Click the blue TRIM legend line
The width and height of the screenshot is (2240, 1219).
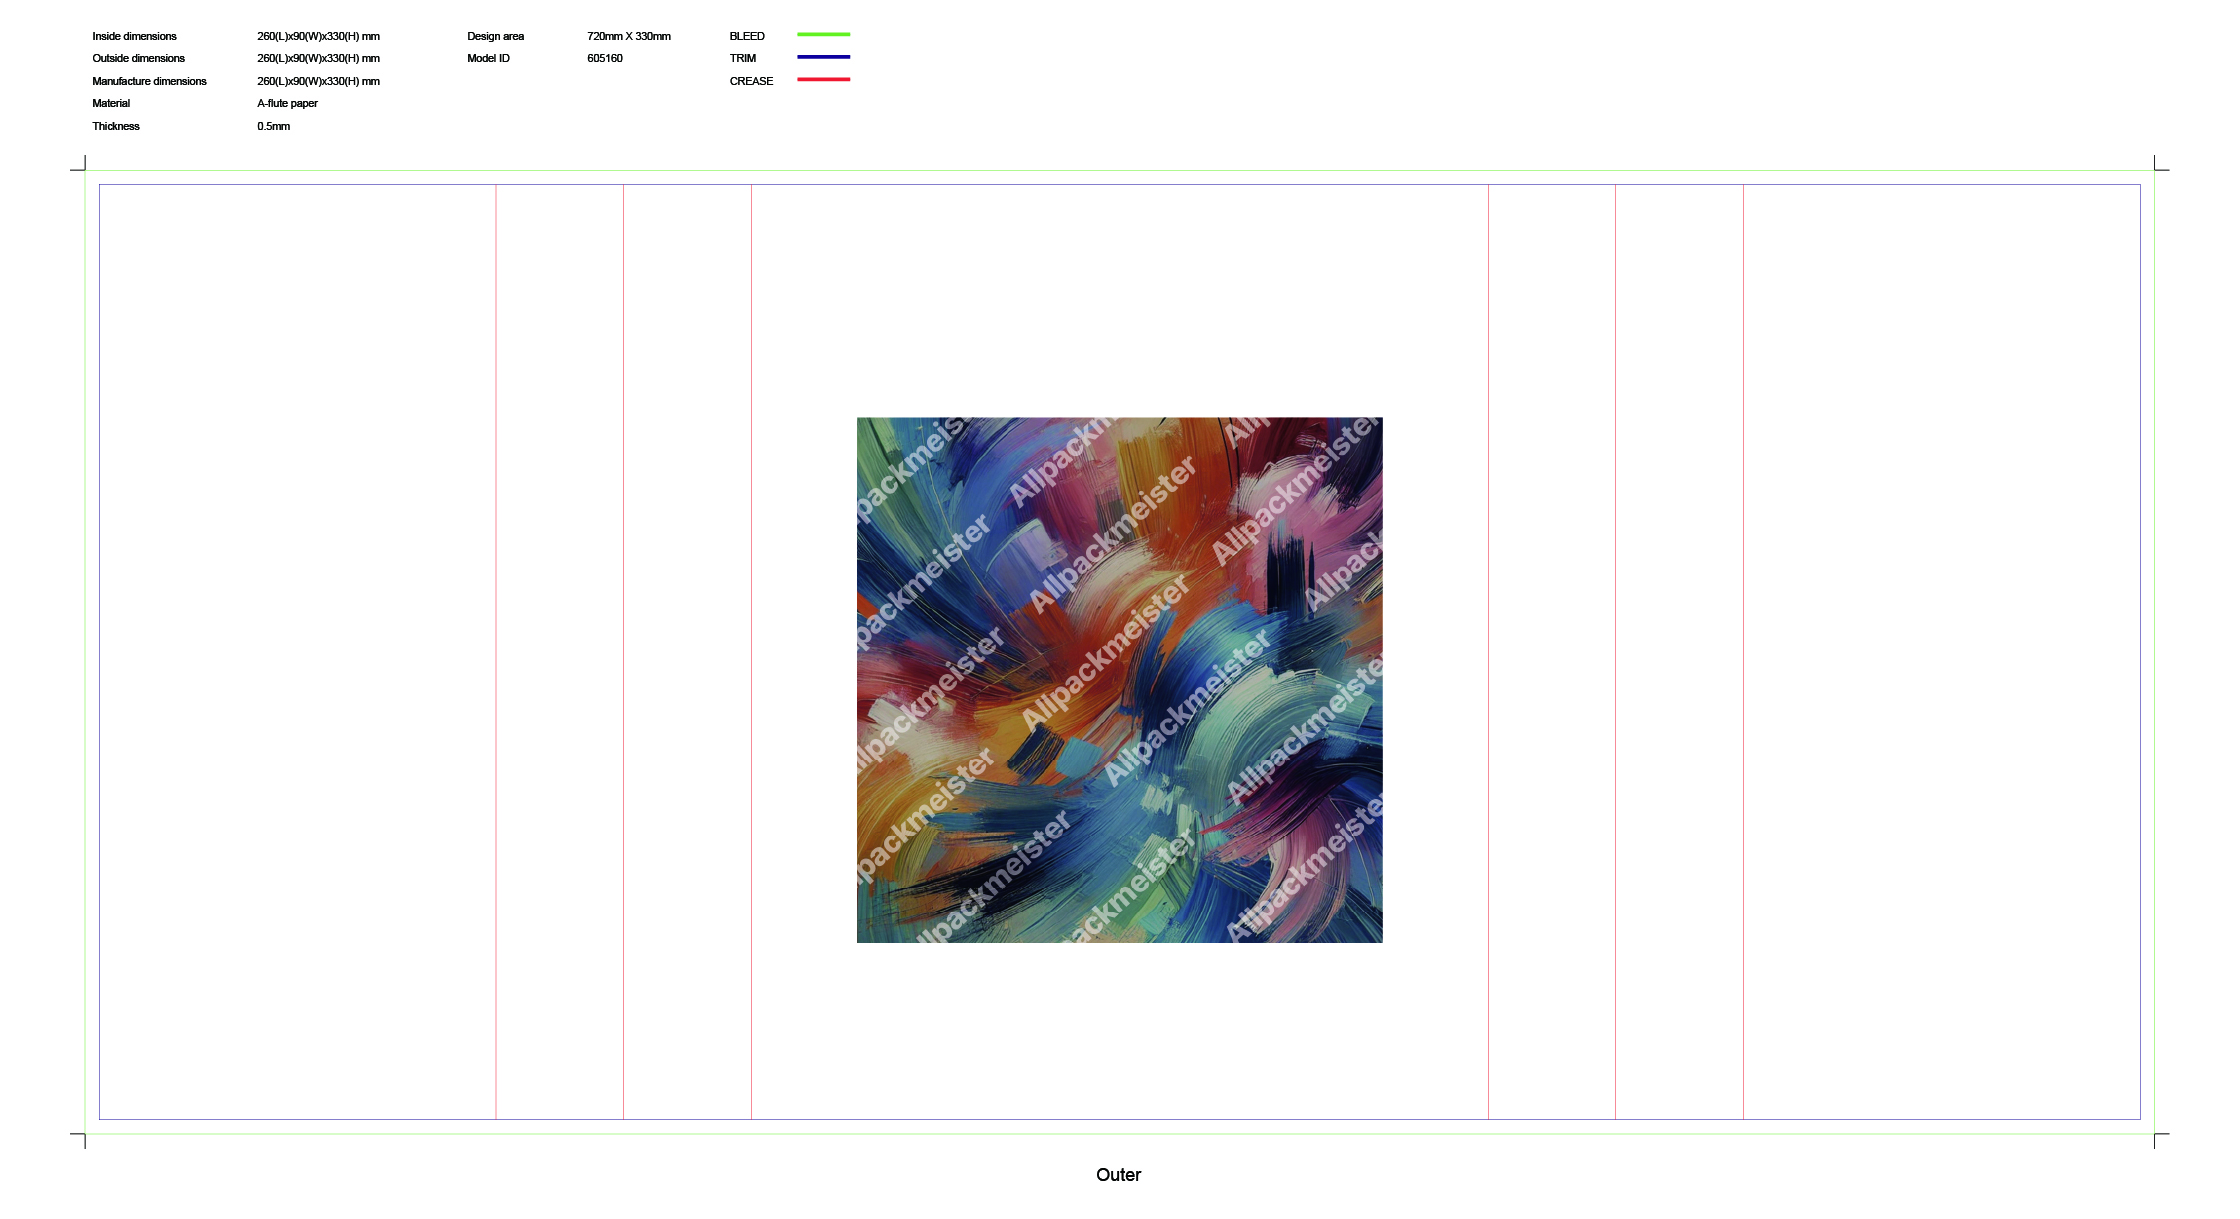[x=823, y=57]
